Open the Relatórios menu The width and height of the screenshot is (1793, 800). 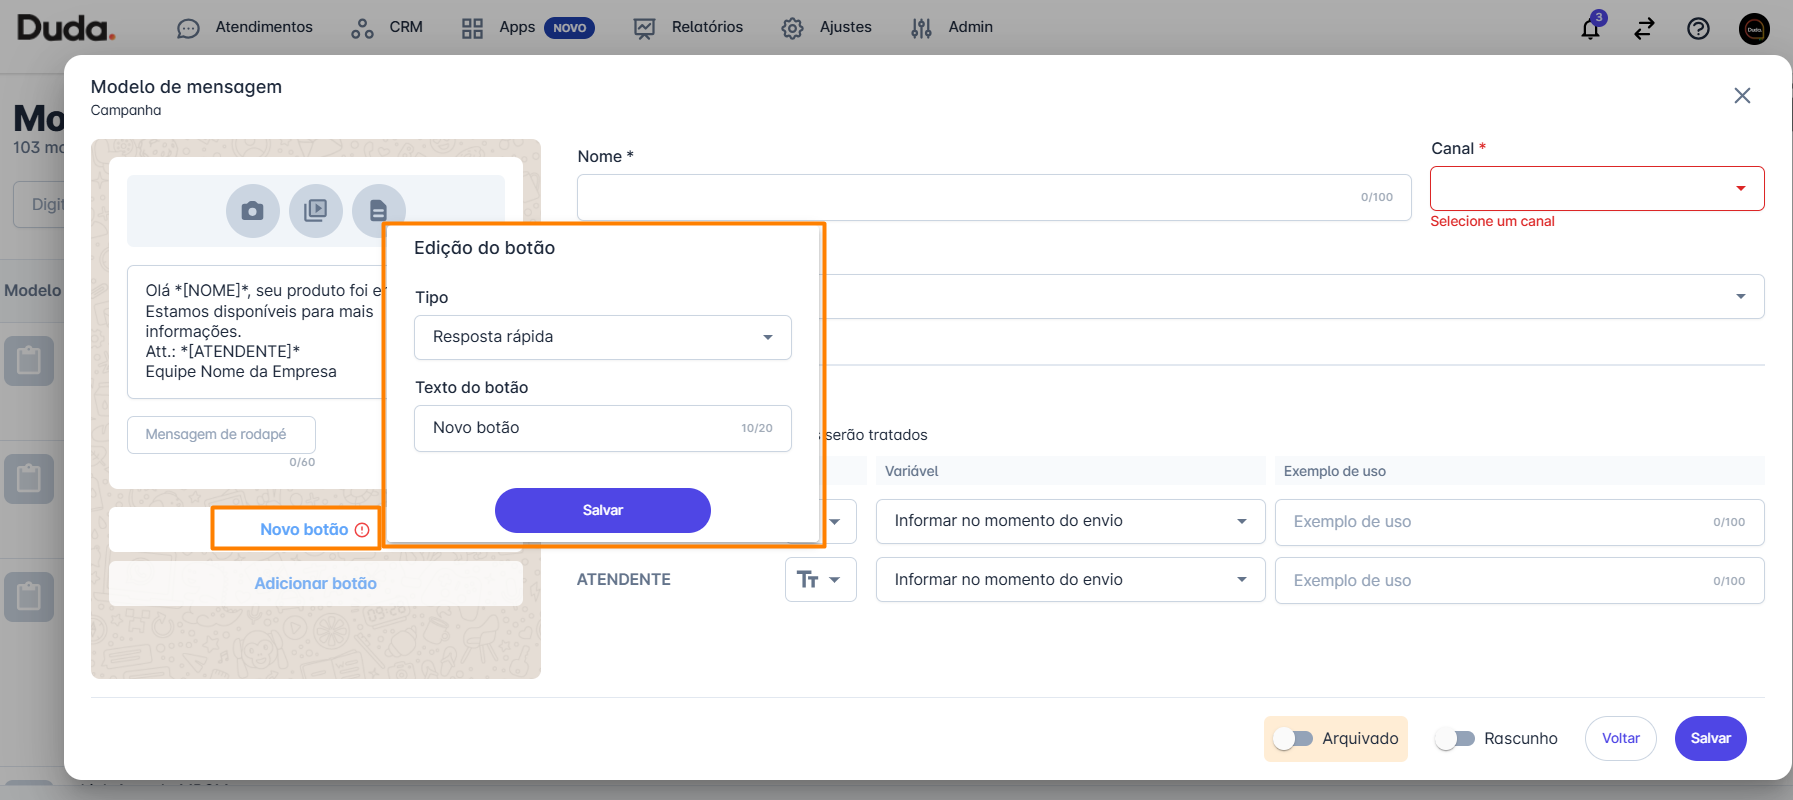coord(689,27)
